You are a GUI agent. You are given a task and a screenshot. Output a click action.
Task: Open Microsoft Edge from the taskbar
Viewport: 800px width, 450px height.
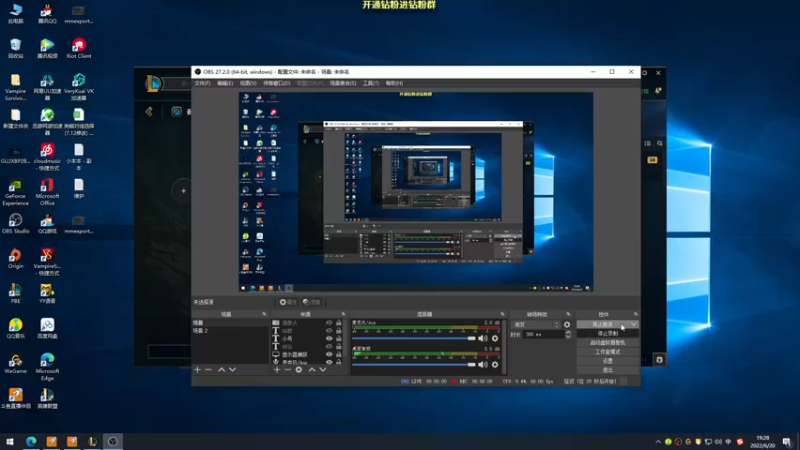click(31, 441)
